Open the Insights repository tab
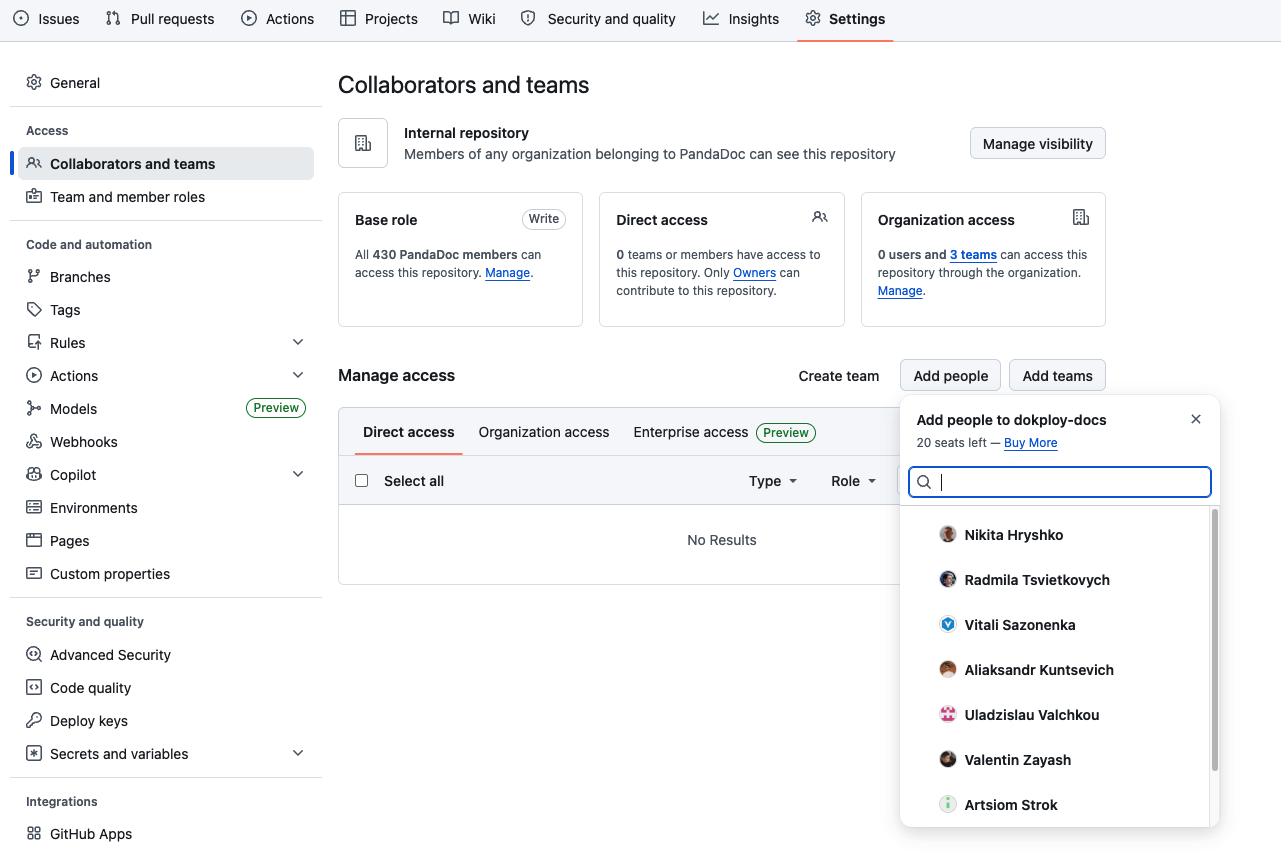1281x857 pixels. tap(741, 19)
